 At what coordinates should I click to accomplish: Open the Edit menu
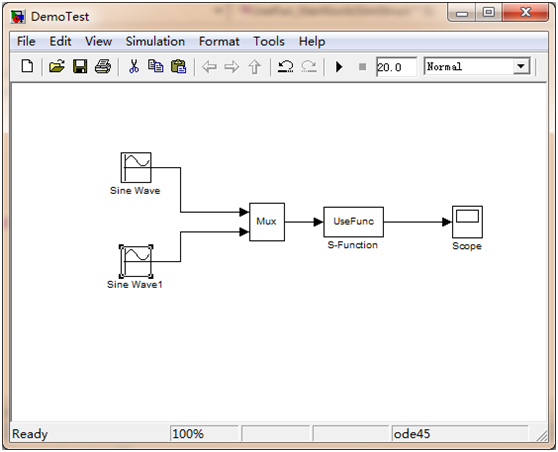pos(60,41)
